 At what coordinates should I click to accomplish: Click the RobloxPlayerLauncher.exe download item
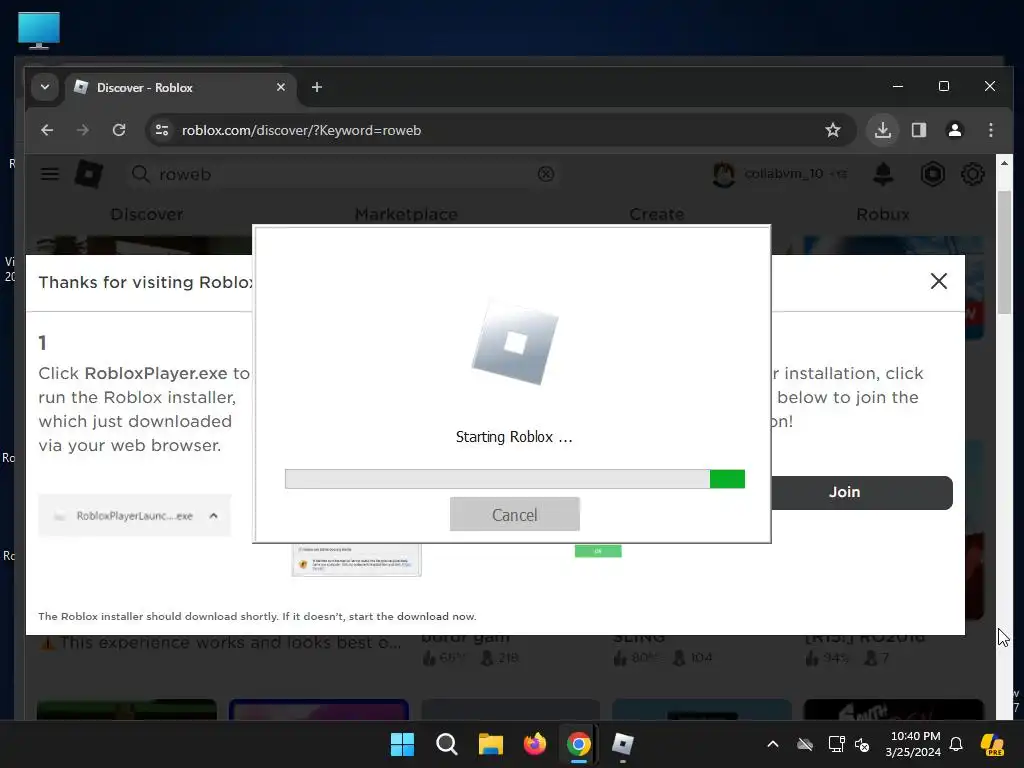coord(135,516)
